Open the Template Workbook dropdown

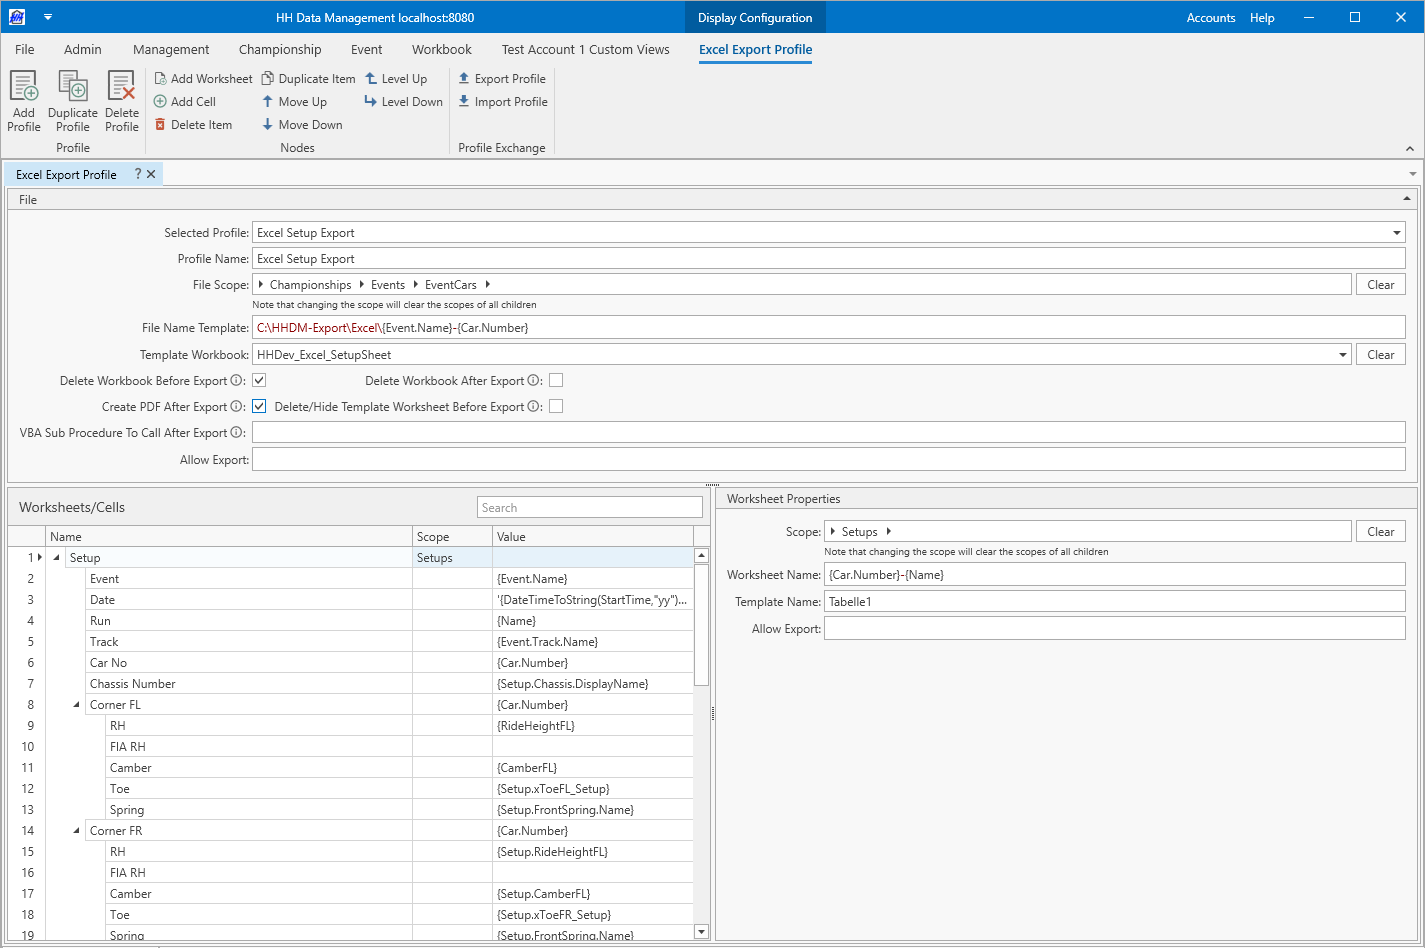(1342, 355)
